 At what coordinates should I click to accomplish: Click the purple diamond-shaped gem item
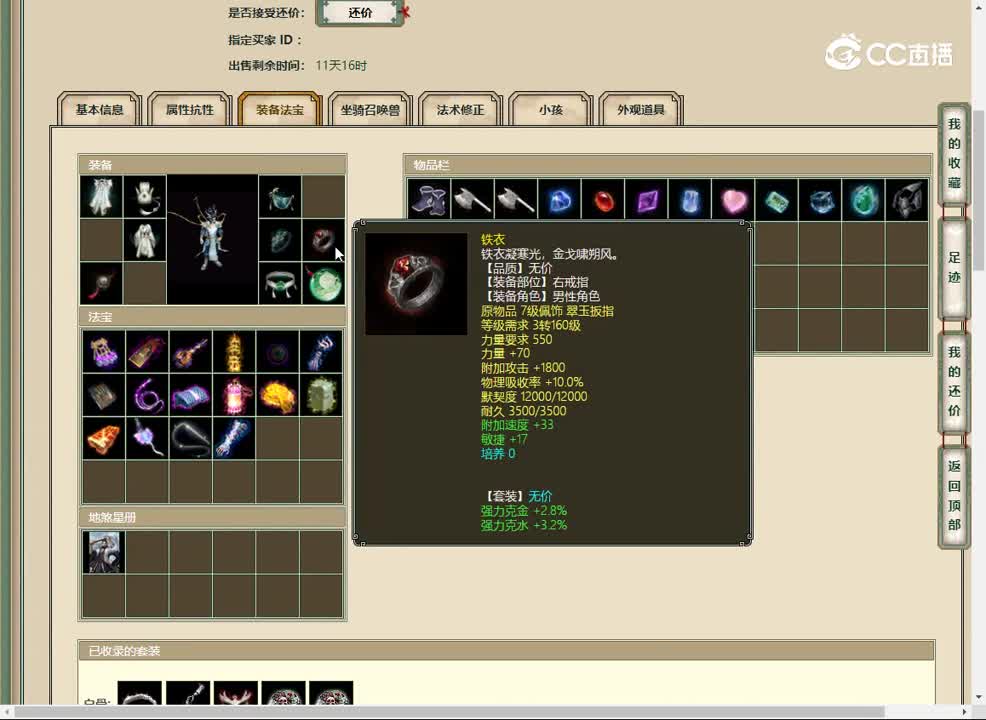pyautogui.click(x=646, y=200)
